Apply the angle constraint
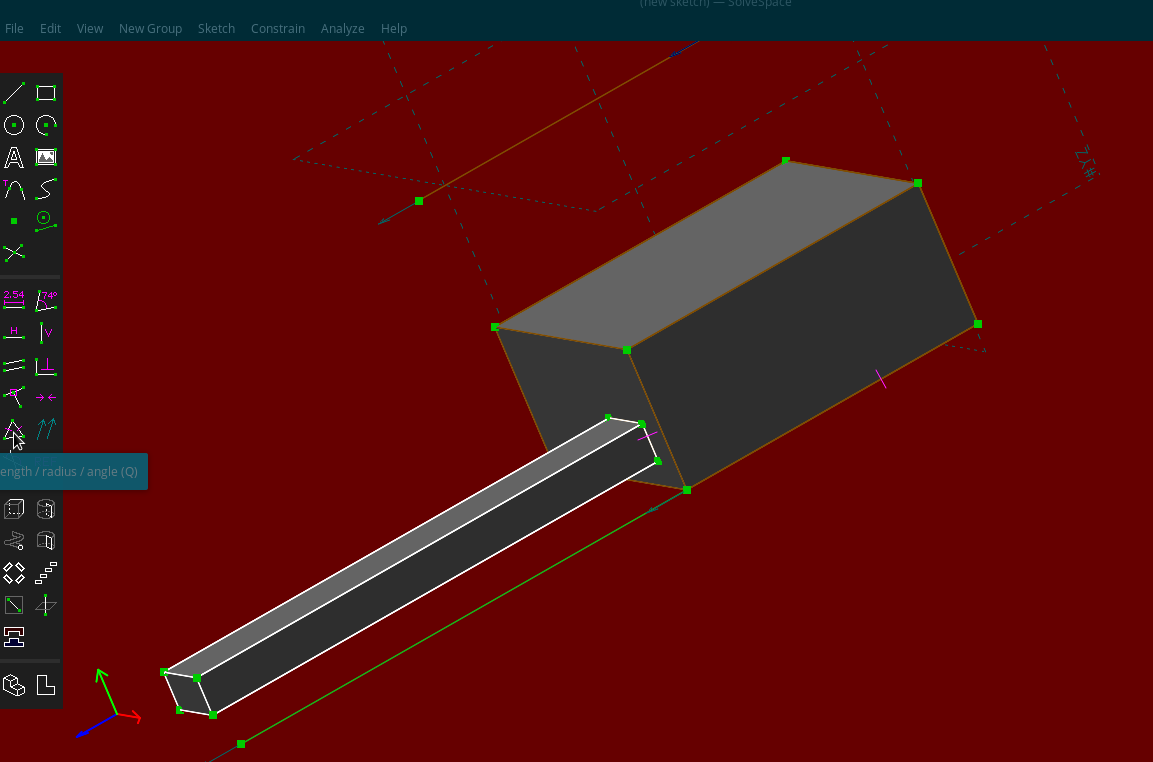The image size is (1153, 762). click(x=45, y=300)
